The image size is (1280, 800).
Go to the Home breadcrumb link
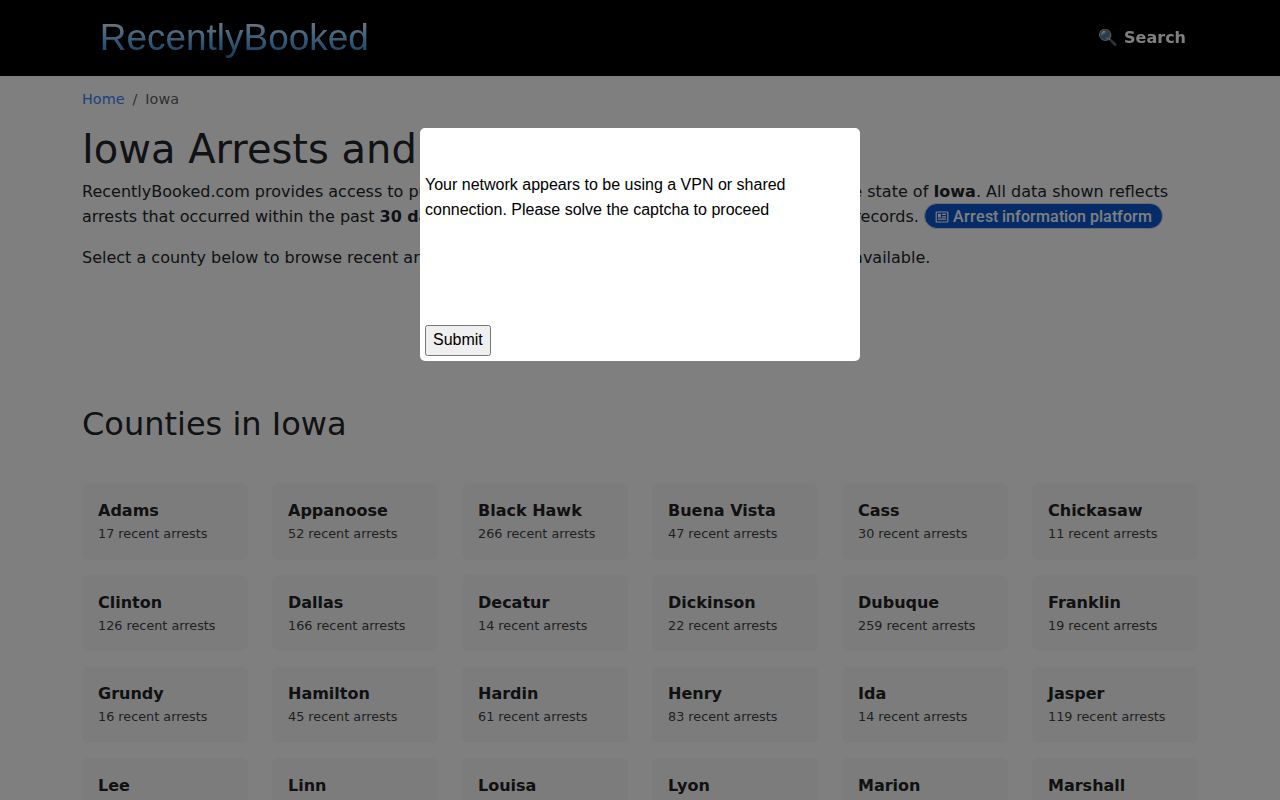103,99
